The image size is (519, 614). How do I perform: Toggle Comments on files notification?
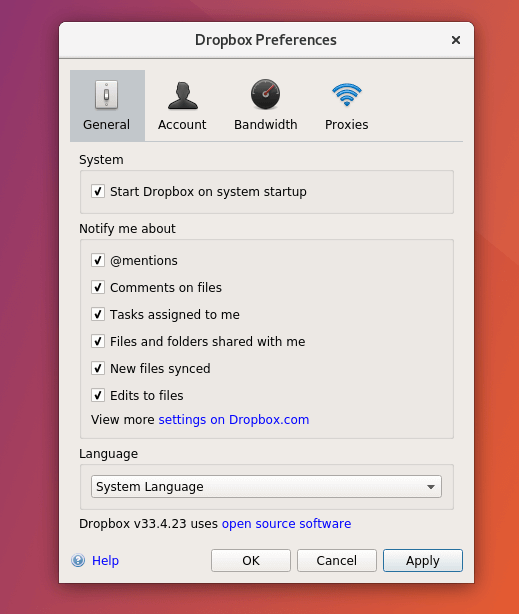point(98,287)
